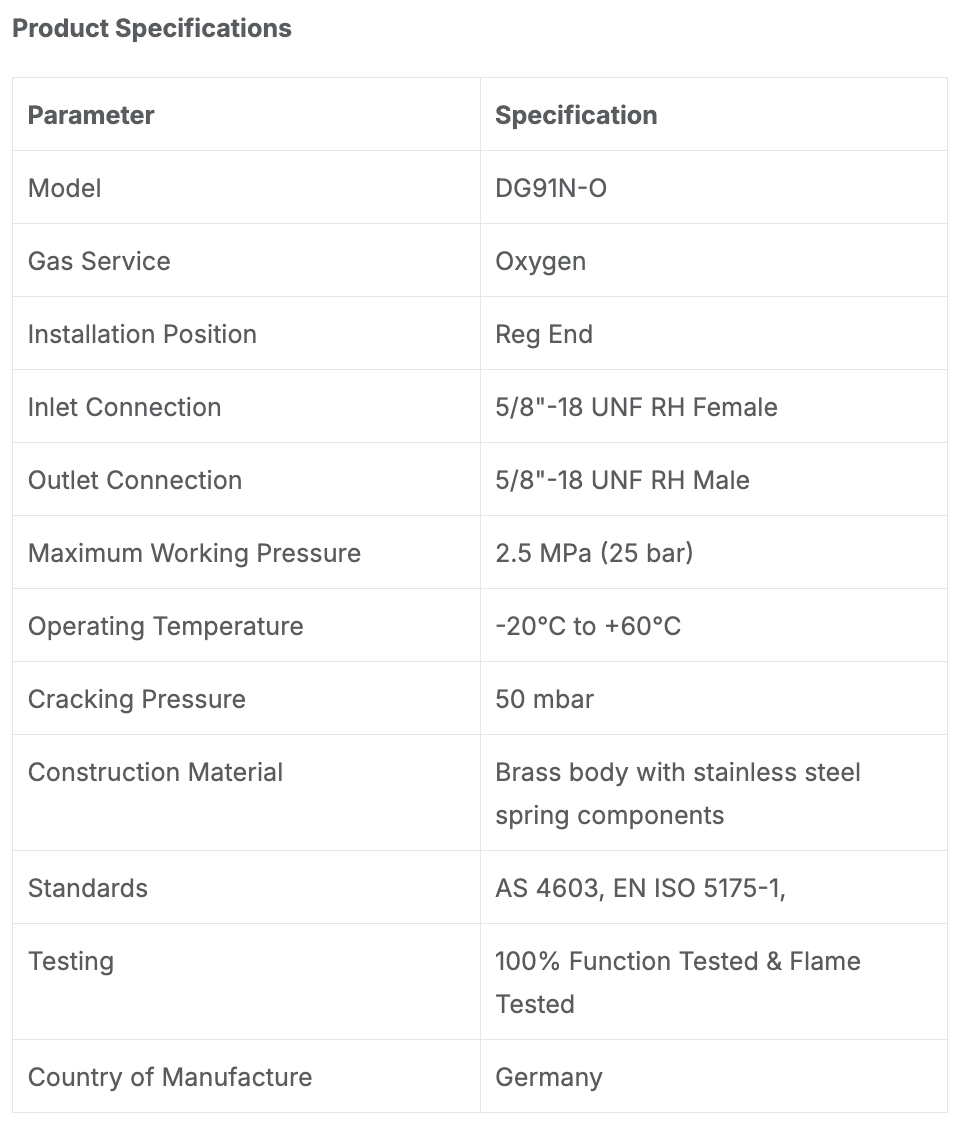Select the Oxygen cell
The height and width of the screenshot is (1128, 968).
(541, 262)
